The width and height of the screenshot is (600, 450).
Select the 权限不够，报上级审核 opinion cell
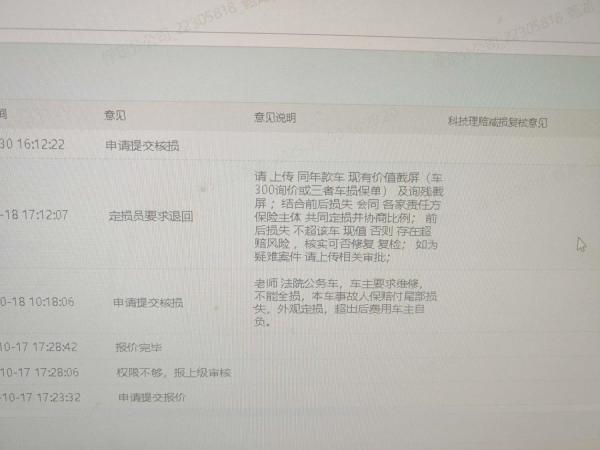click(173, 372)
